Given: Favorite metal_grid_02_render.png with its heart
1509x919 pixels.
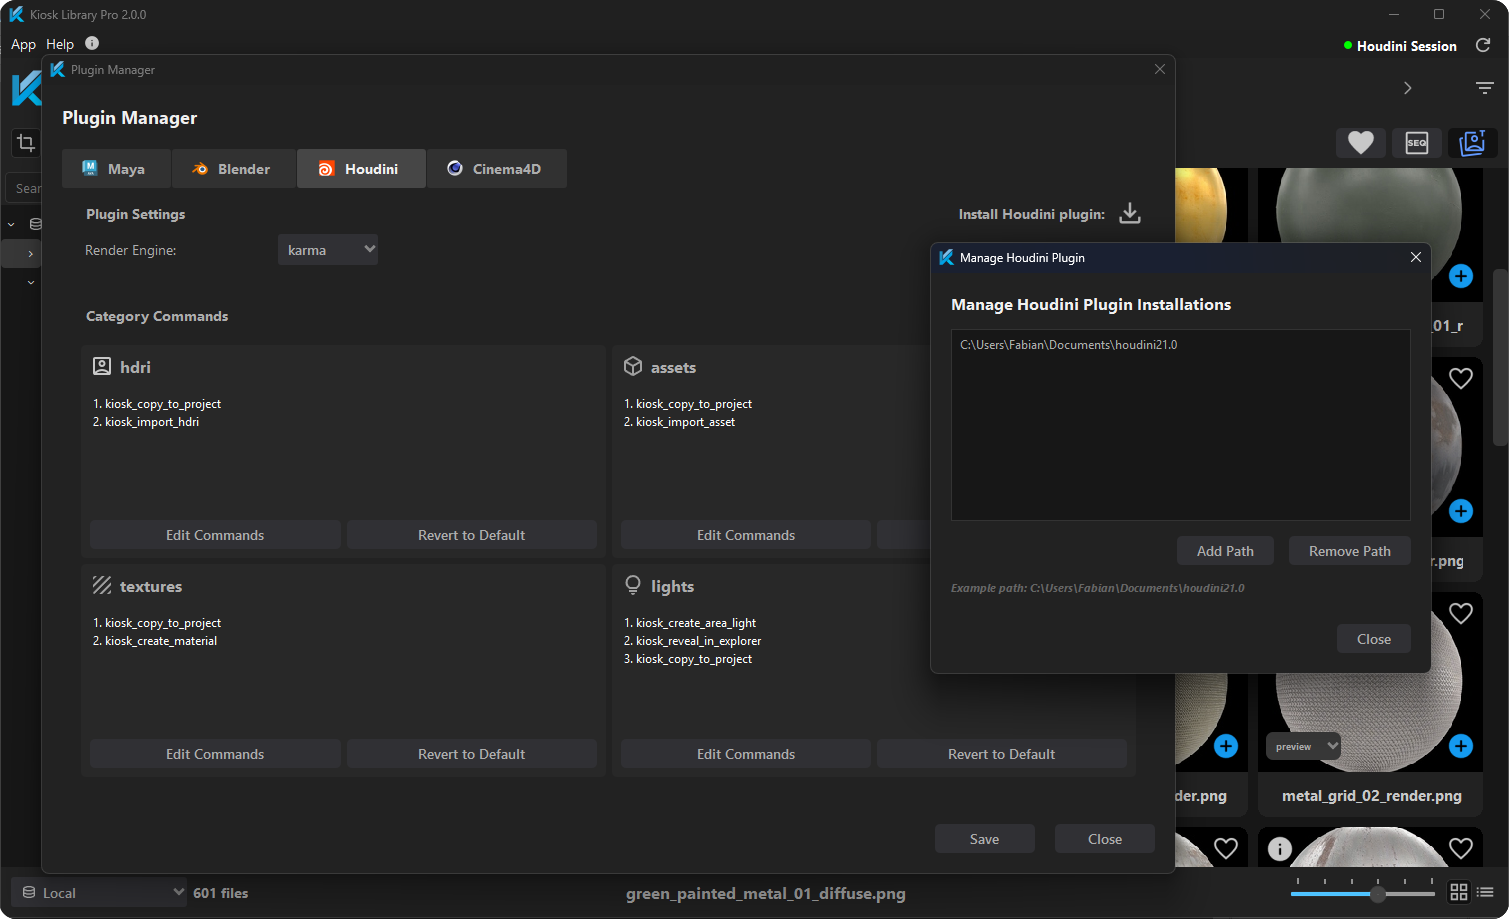Looking at the screenshot, I should [x=1460, y=612].
